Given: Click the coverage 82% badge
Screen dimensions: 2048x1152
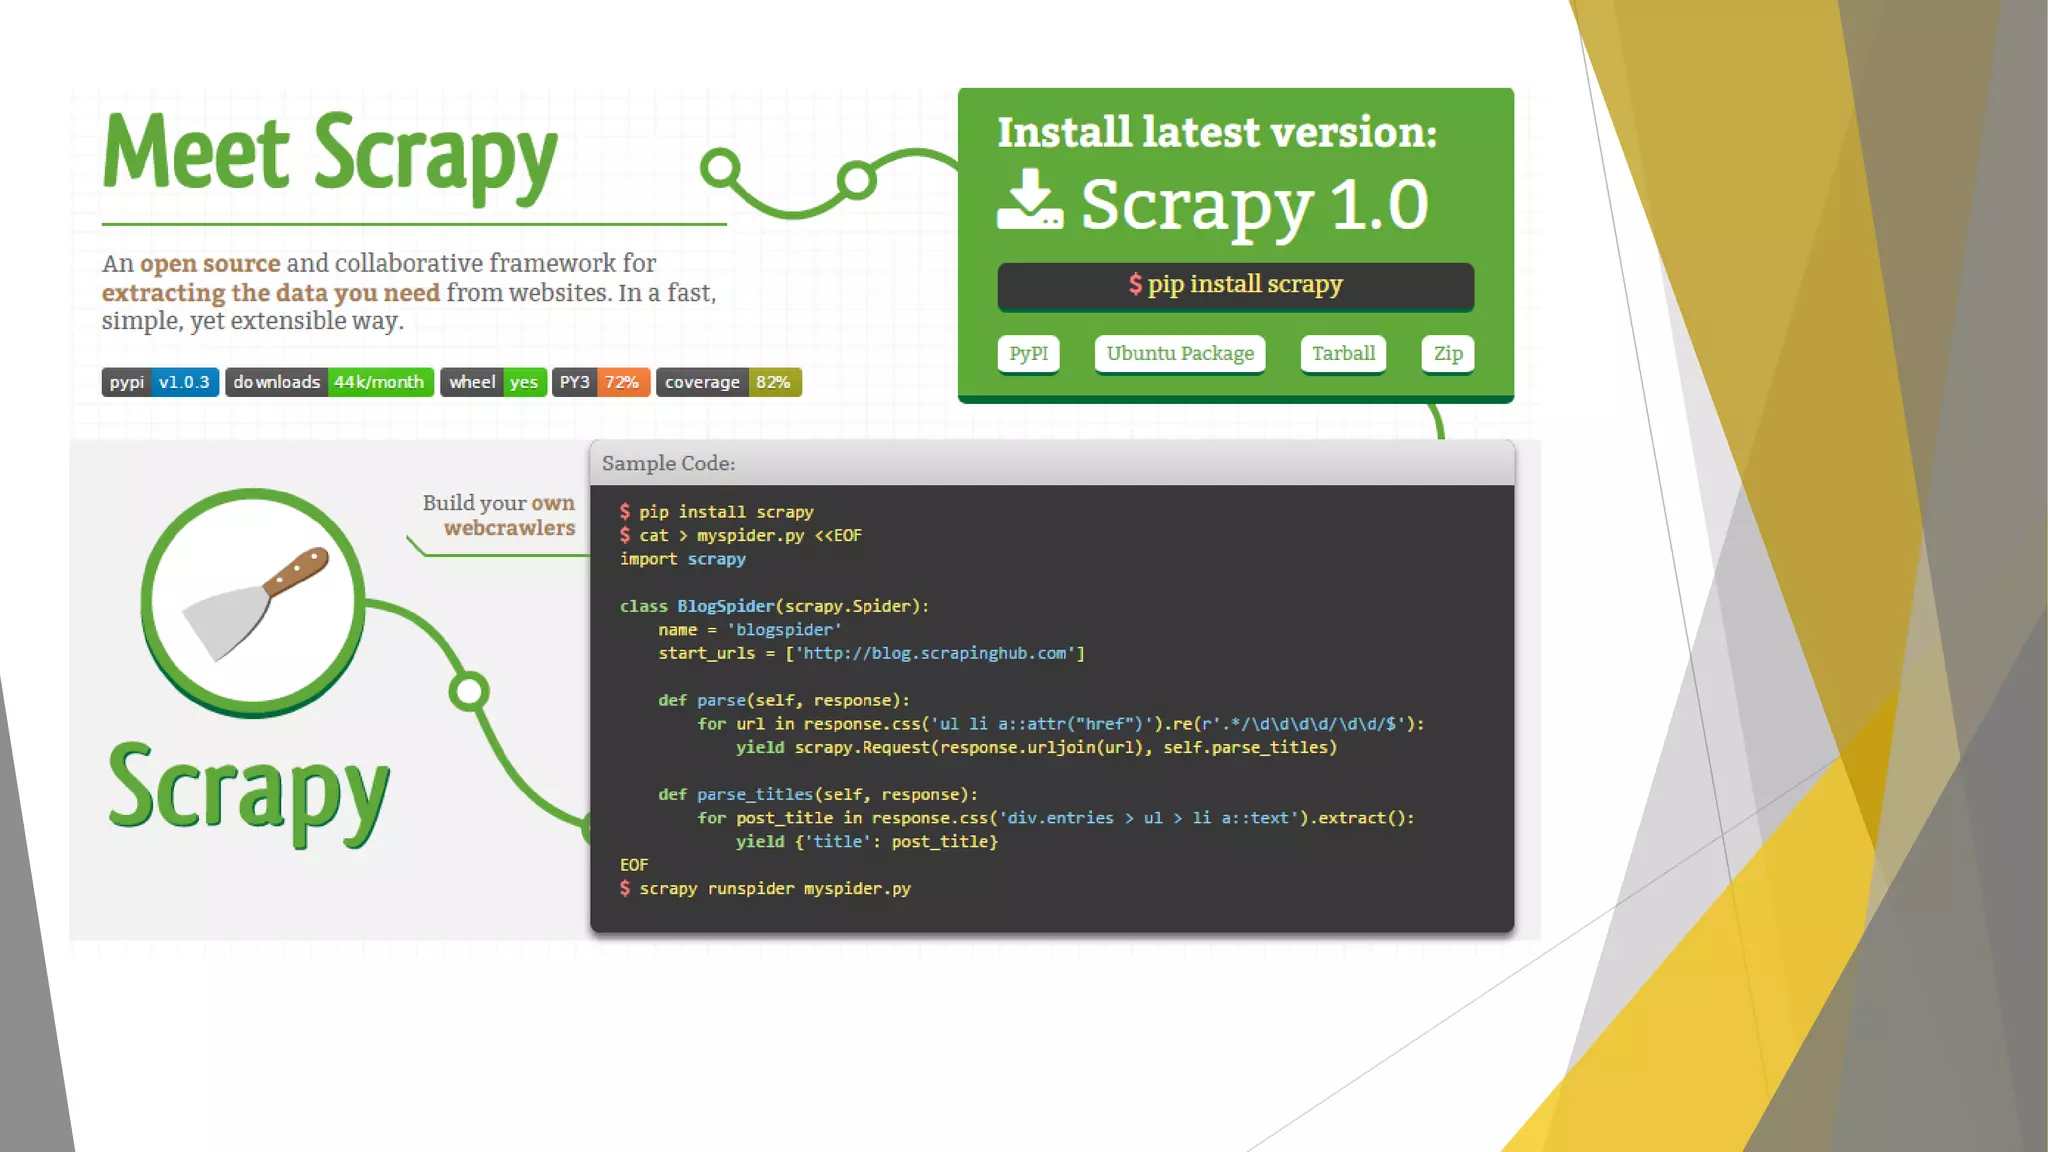Looking at the screenshot, I should 728,382.
